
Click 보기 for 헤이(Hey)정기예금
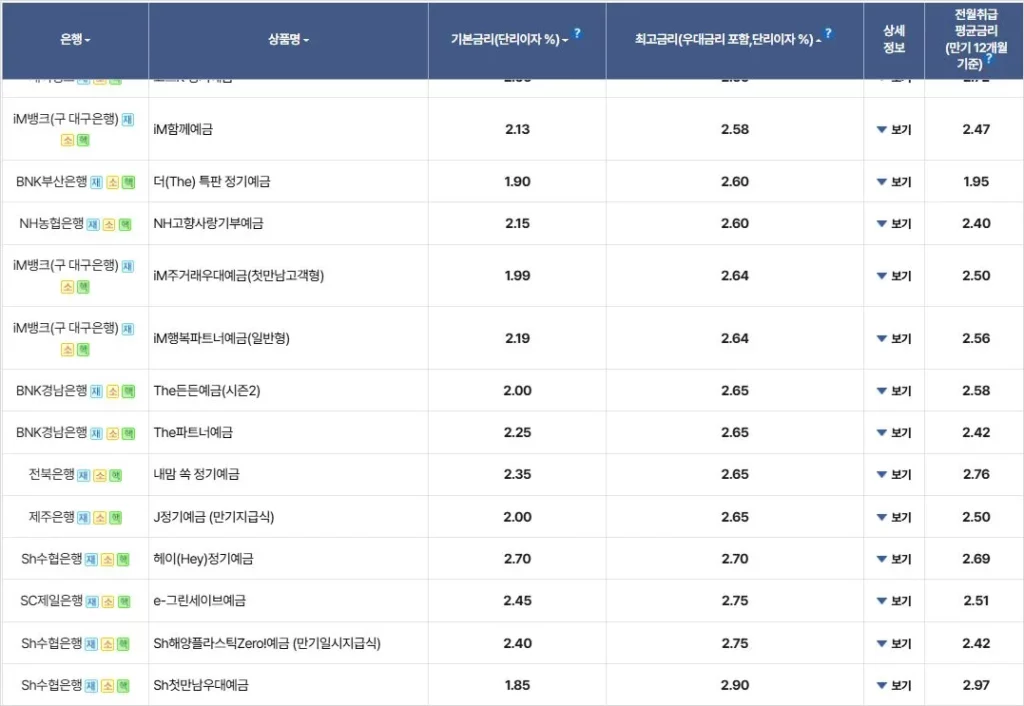coord(893,559)
